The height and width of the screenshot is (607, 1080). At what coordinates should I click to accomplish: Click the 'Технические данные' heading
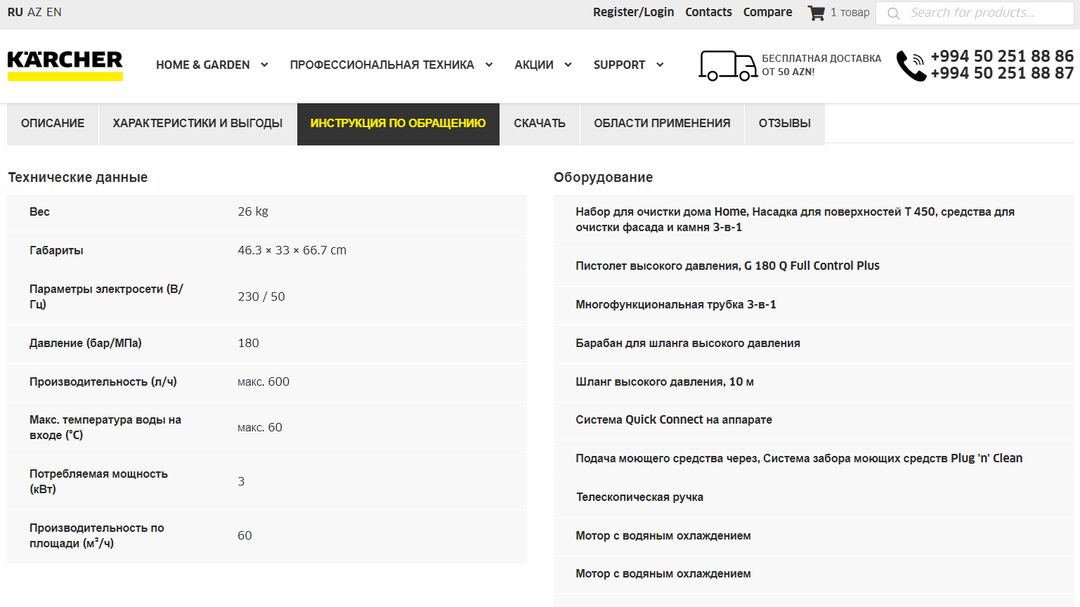[x=78, y=177]
